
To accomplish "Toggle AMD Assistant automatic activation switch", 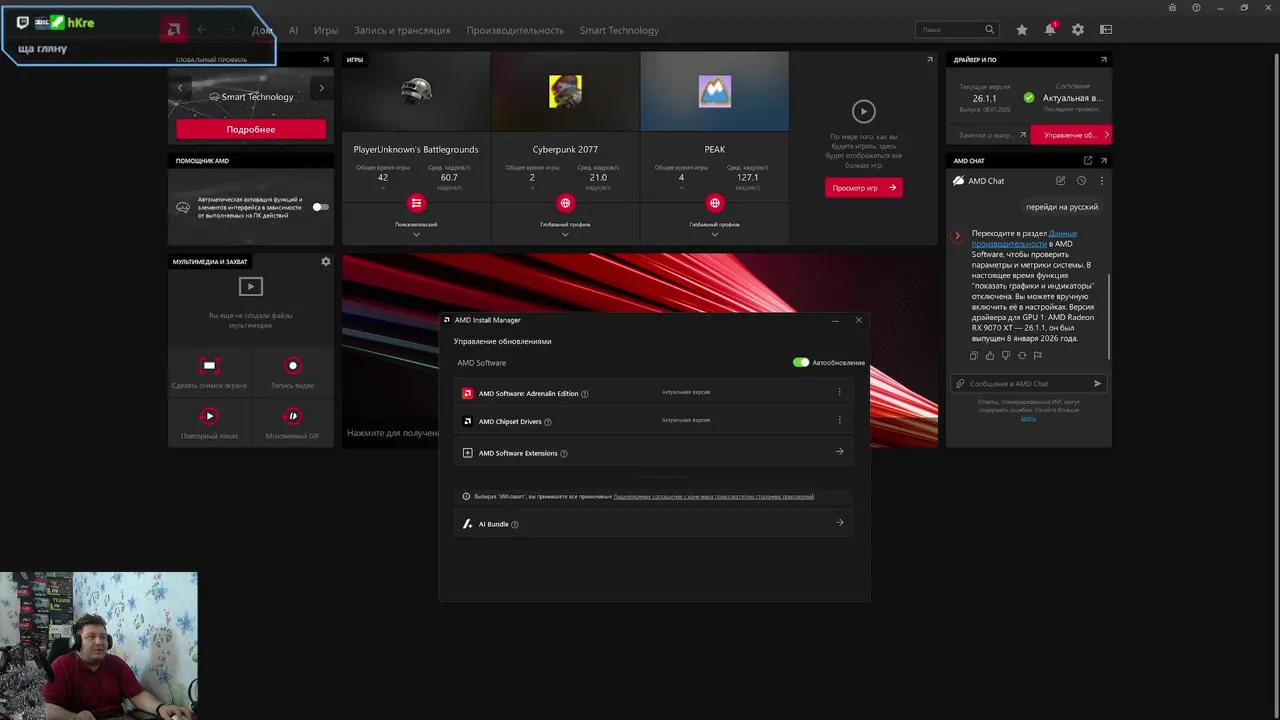I will (x=320, y=207).
